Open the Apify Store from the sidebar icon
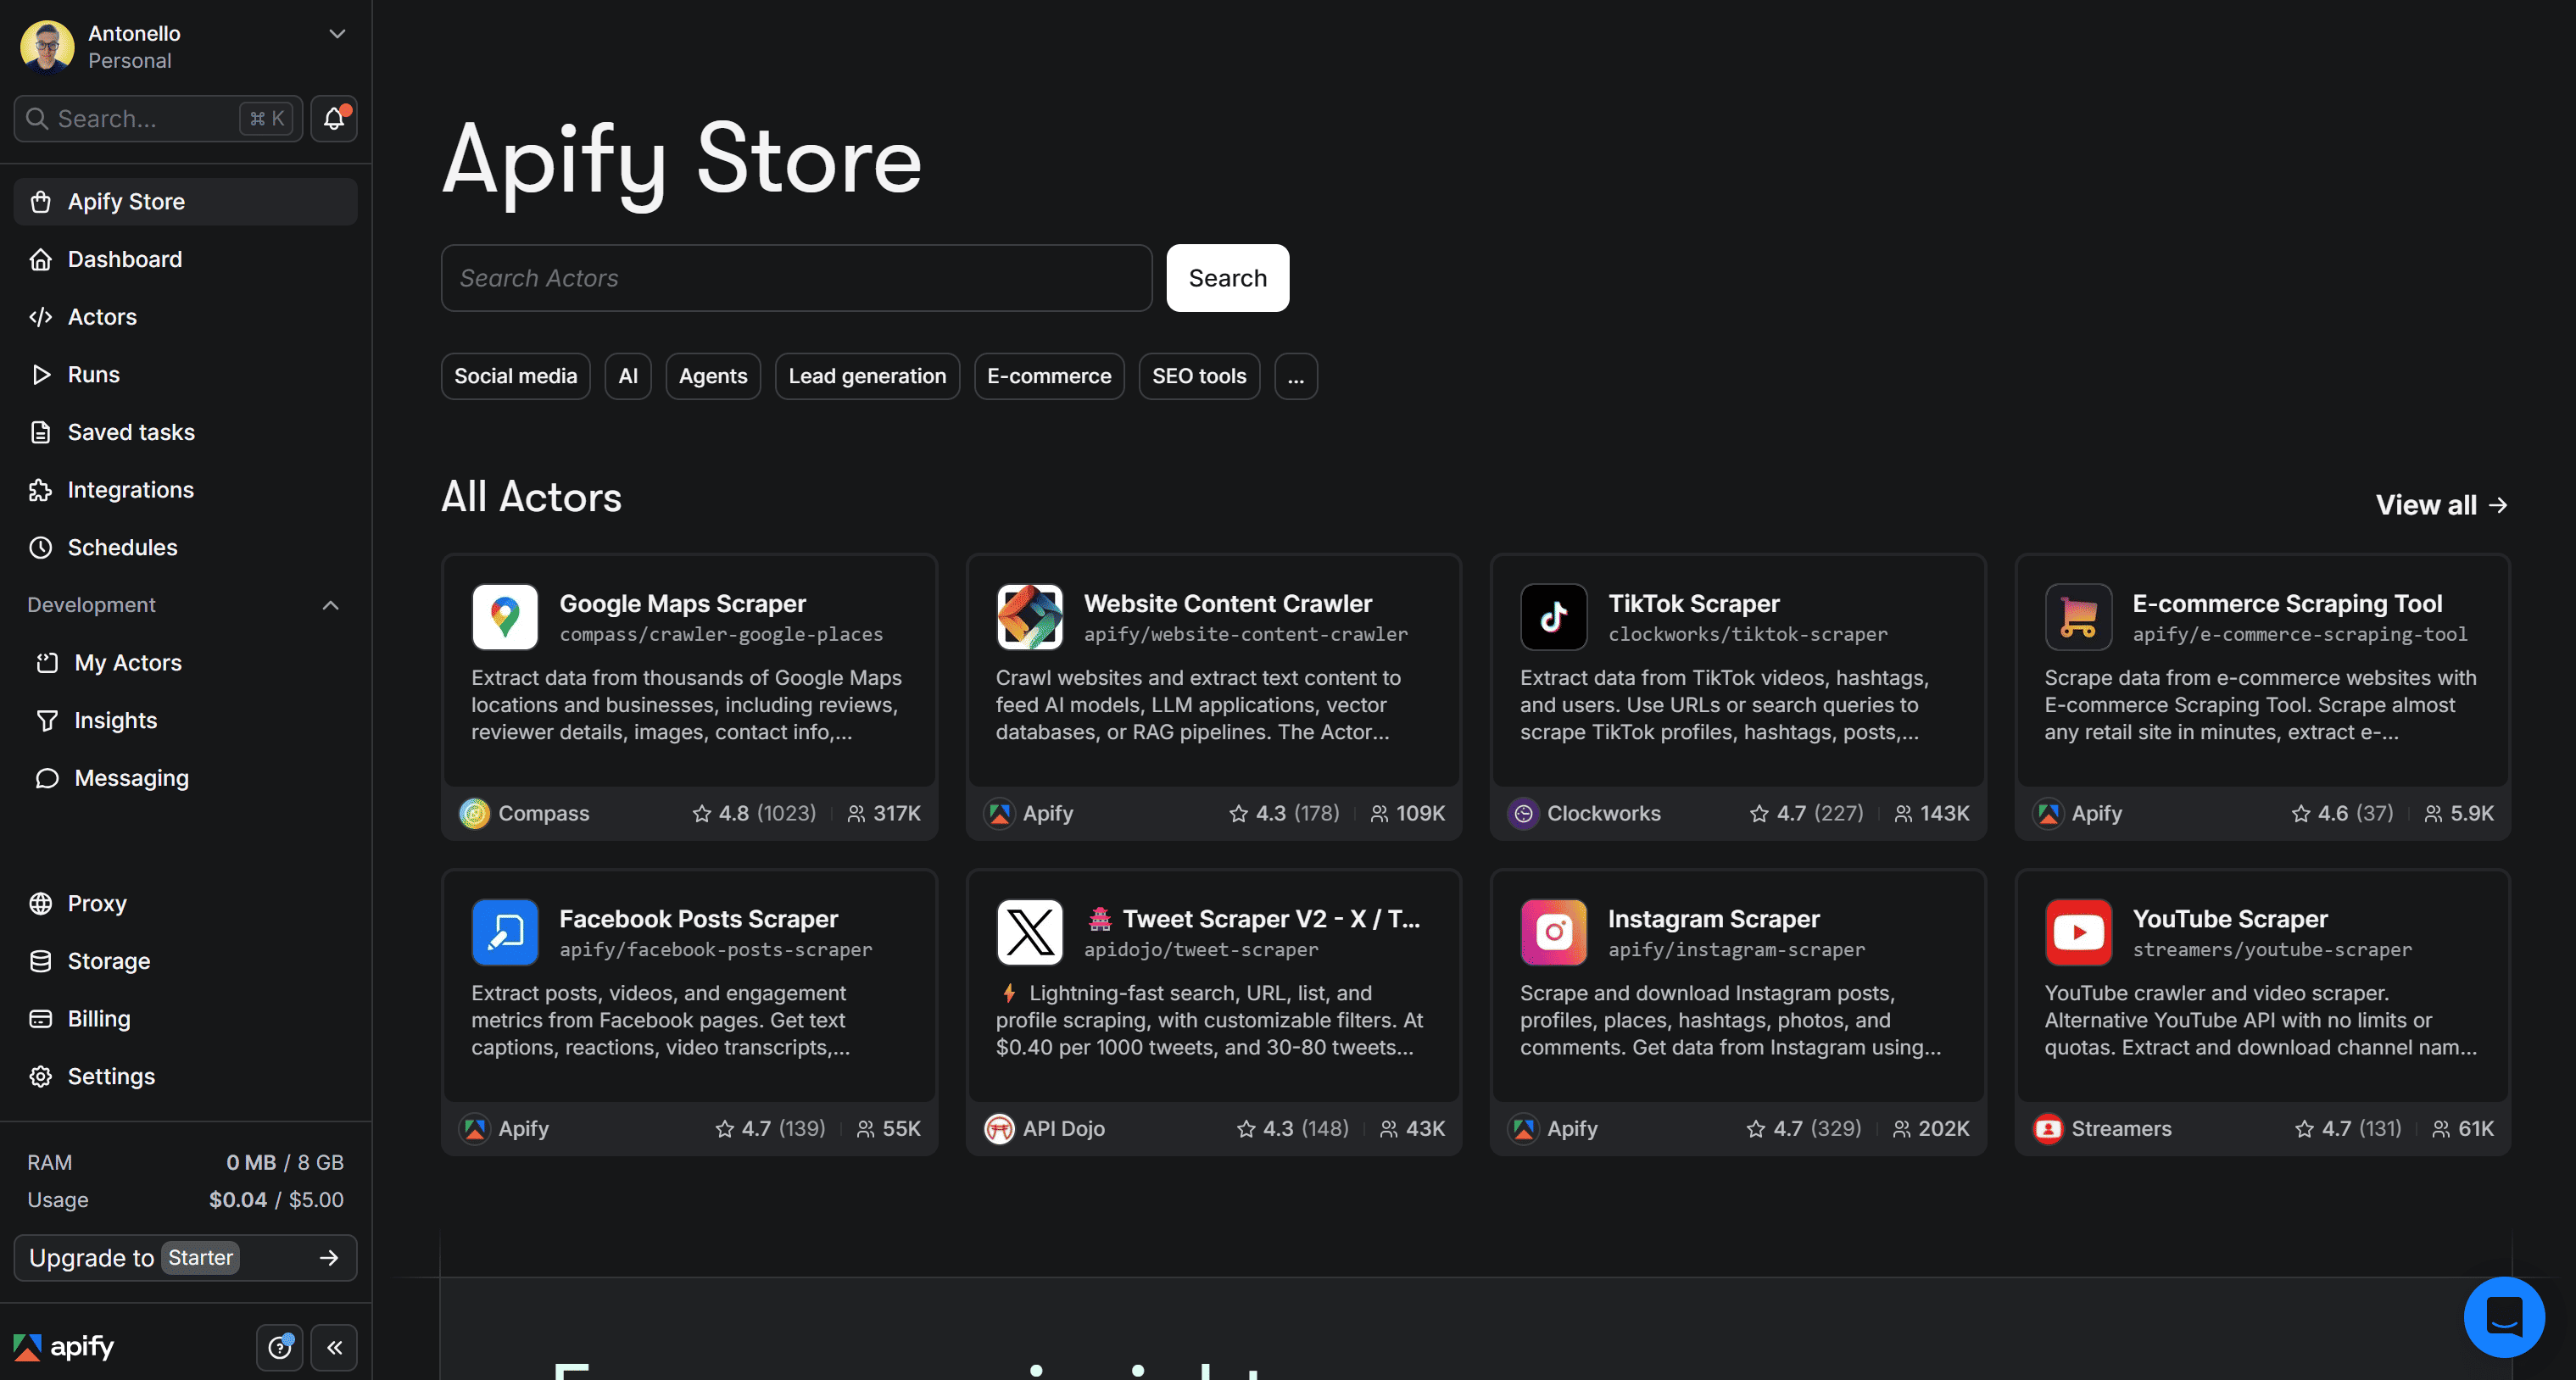 pos(41,201)
